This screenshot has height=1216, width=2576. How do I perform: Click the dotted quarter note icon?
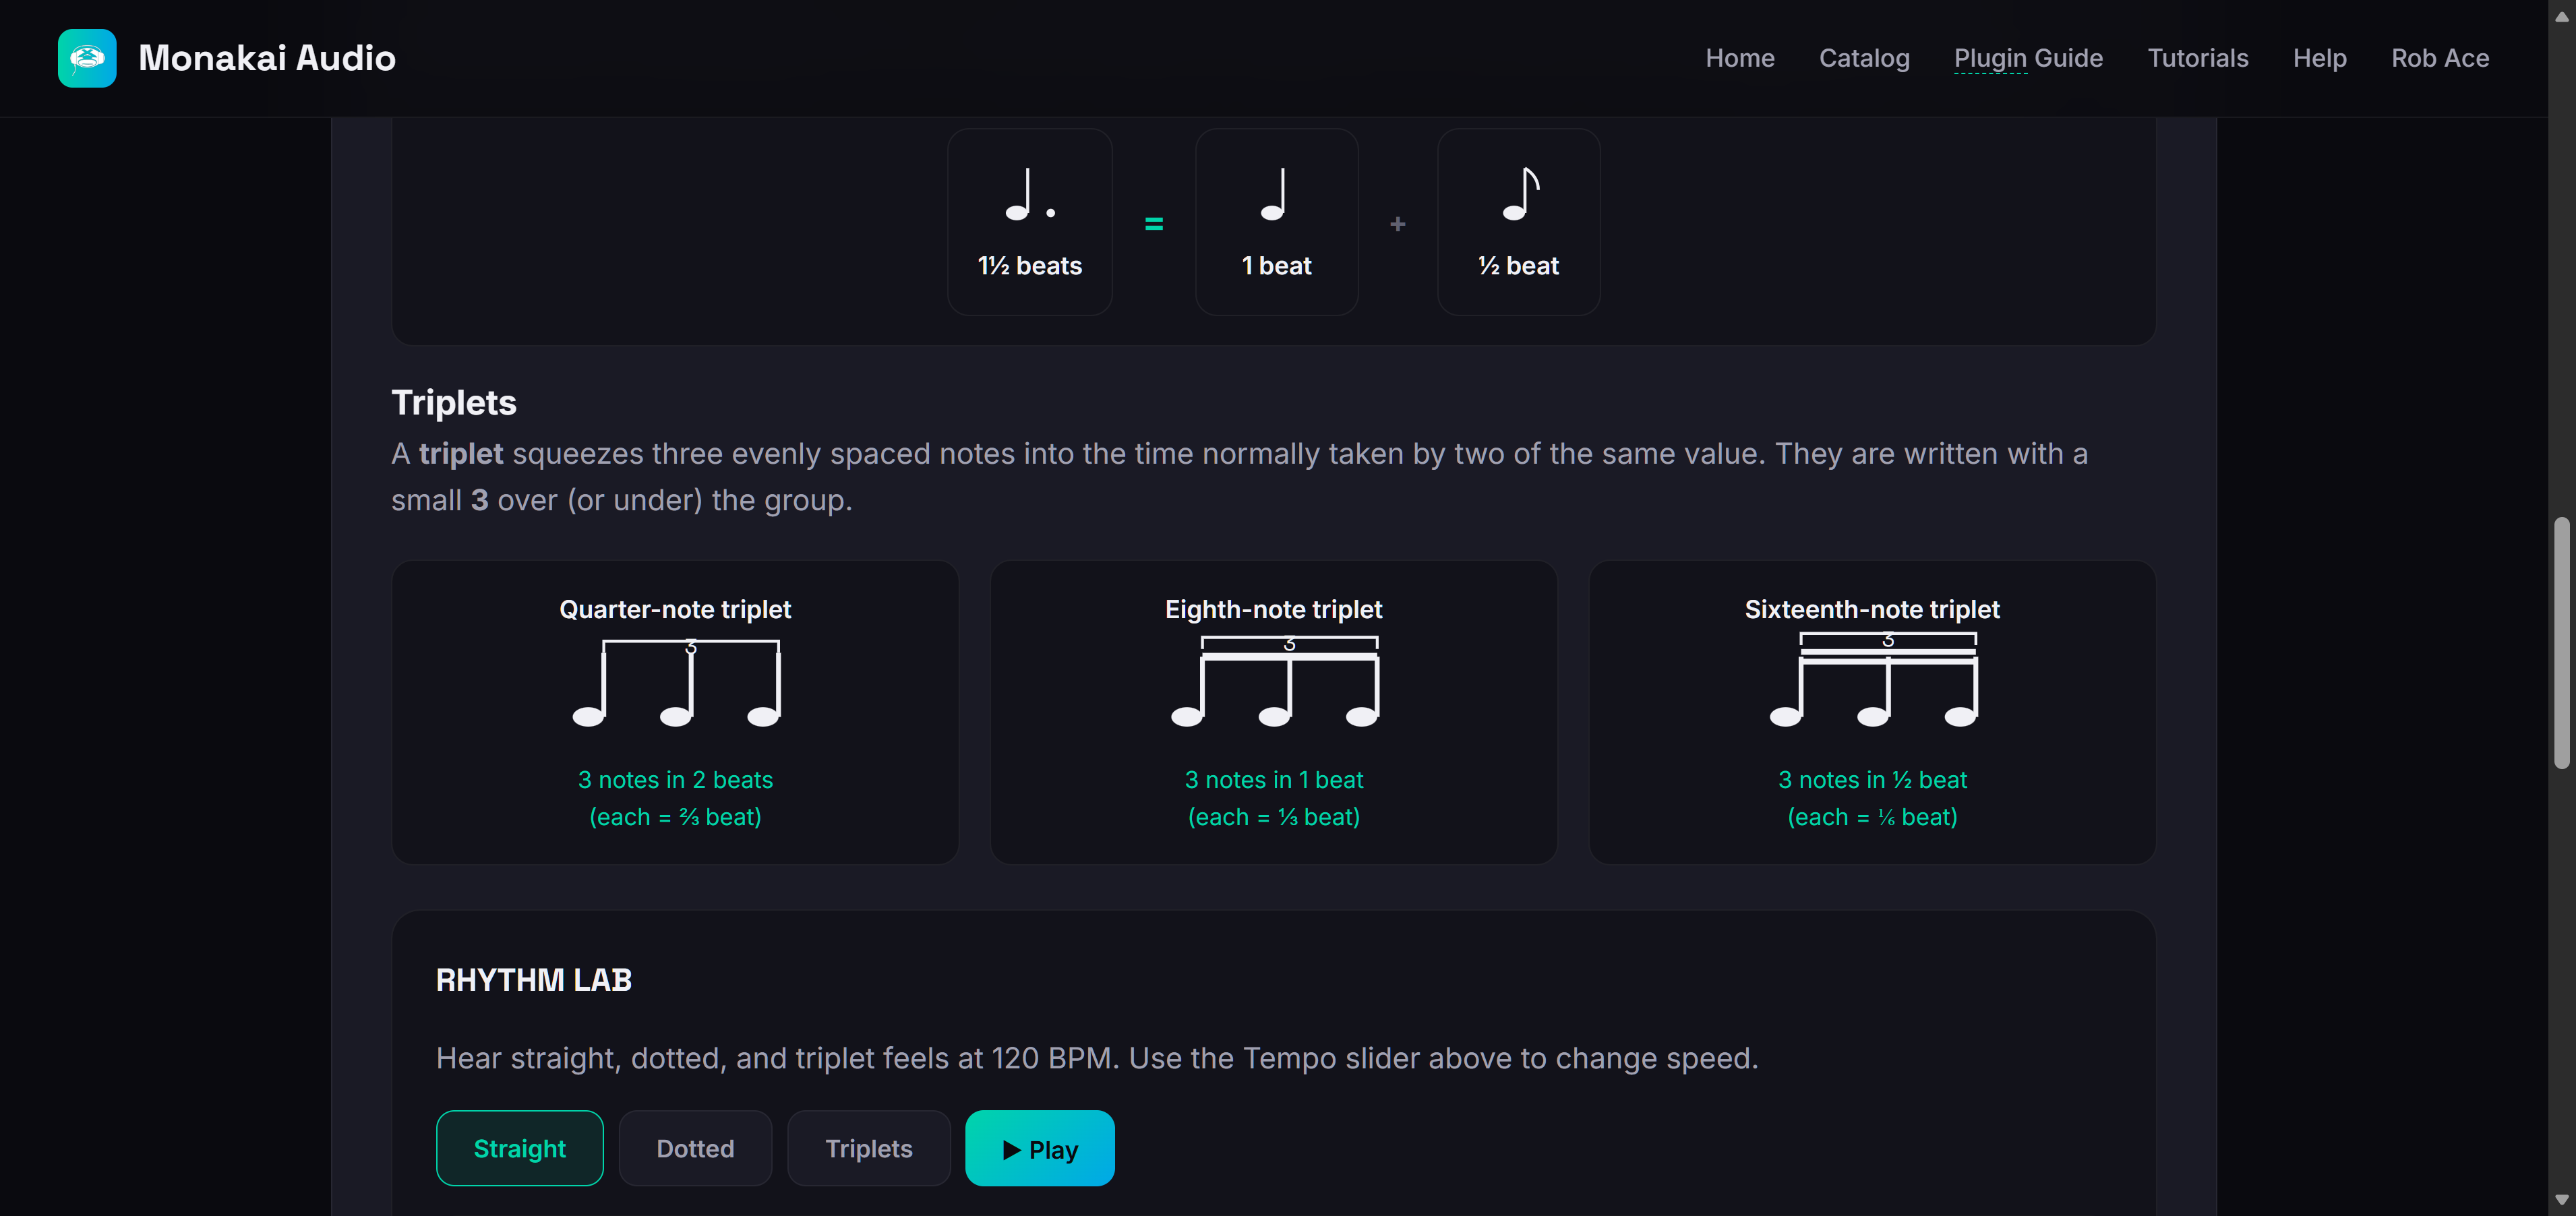pyautogui.click(x=1030, y=194)
